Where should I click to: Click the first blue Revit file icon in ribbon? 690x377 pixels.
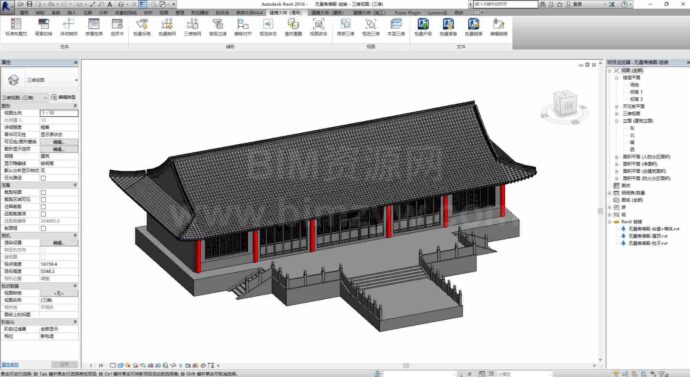[423, 24]
